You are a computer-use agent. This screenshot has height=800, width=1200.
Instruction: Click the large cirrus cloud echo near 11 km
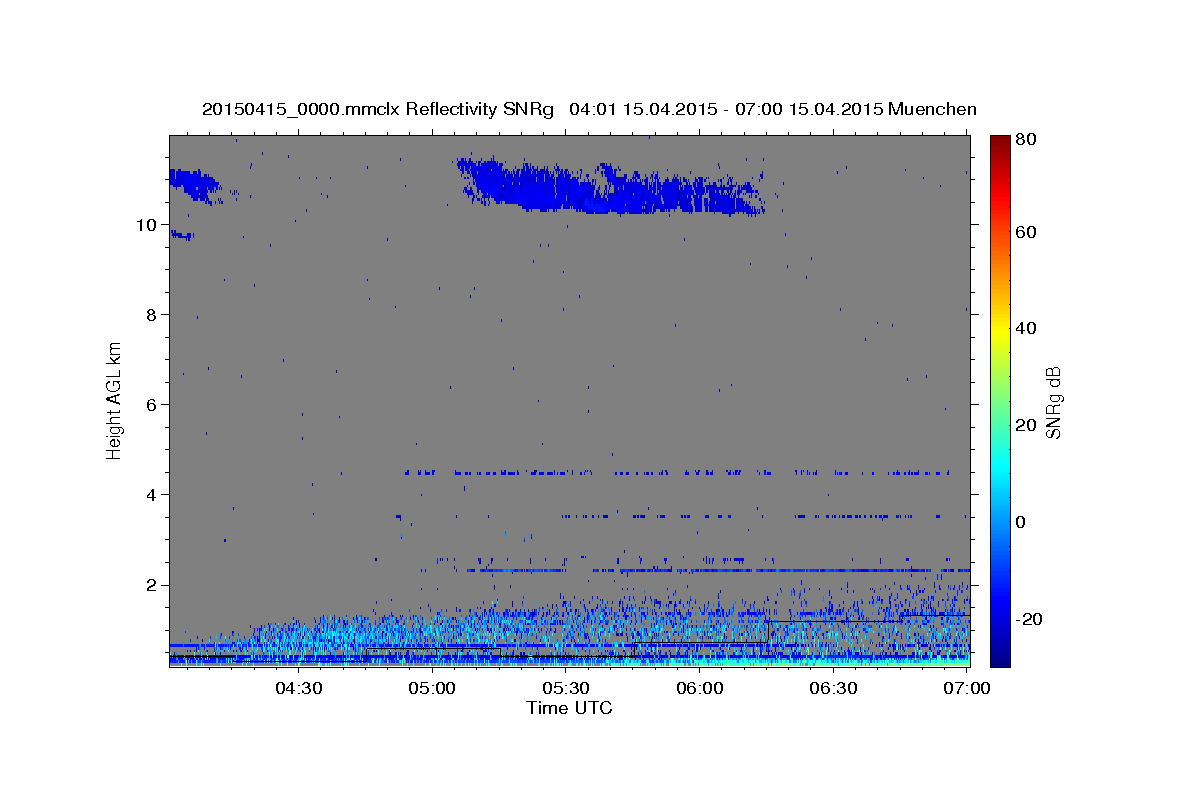coord(612,186)
